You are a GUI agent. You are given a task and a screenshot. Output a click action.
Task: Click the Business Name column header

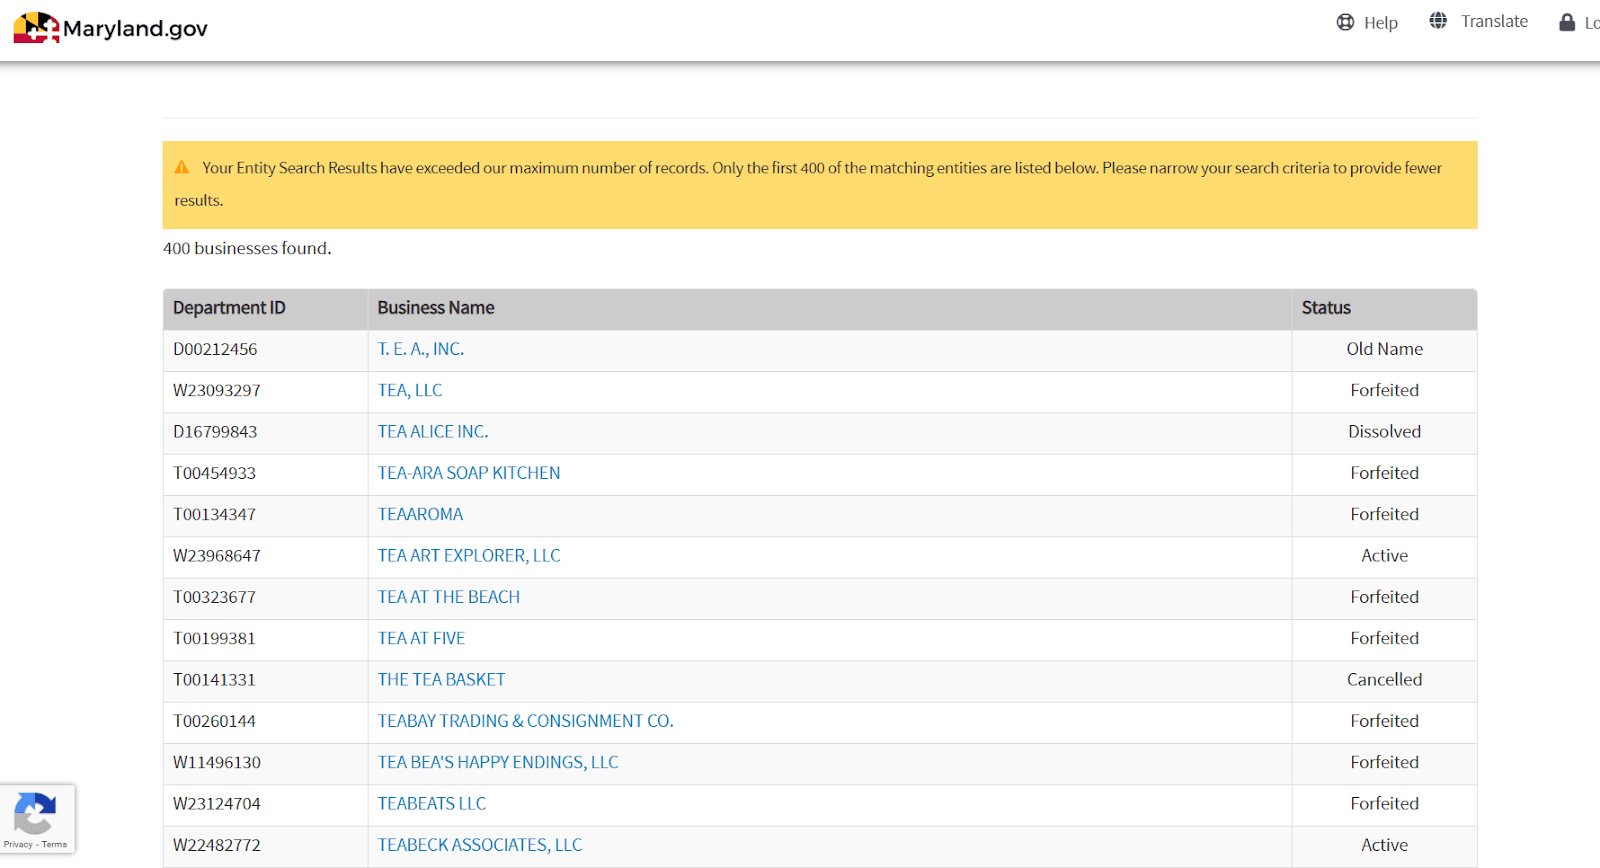coord(436,308)
